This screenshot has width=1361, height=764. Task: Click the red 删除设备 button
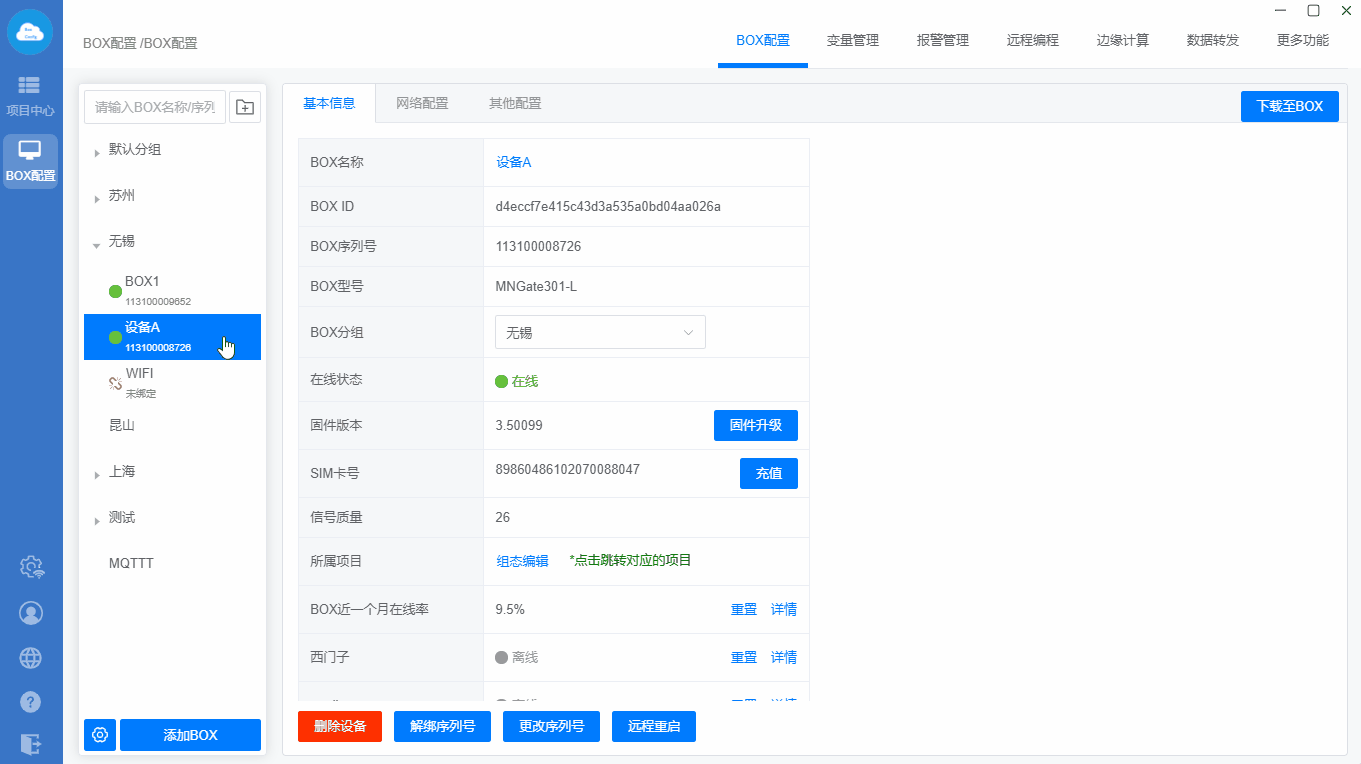click(x=339, y=726)
